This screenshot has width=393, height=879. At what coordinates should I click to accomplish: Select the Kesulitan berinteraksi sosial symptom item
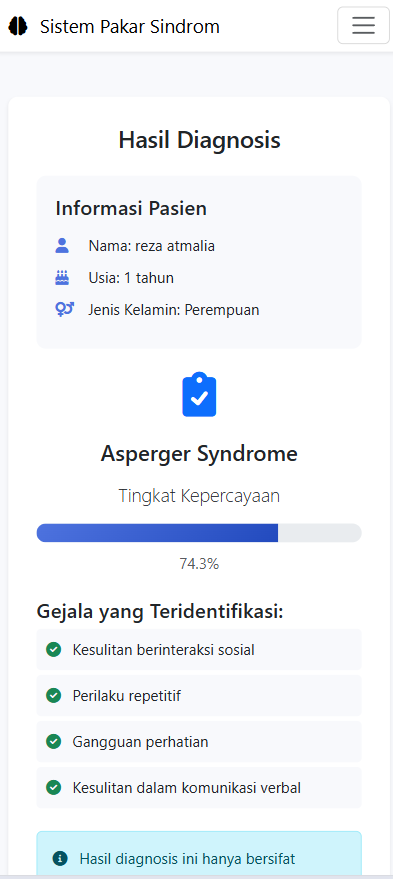pos(199,650)
